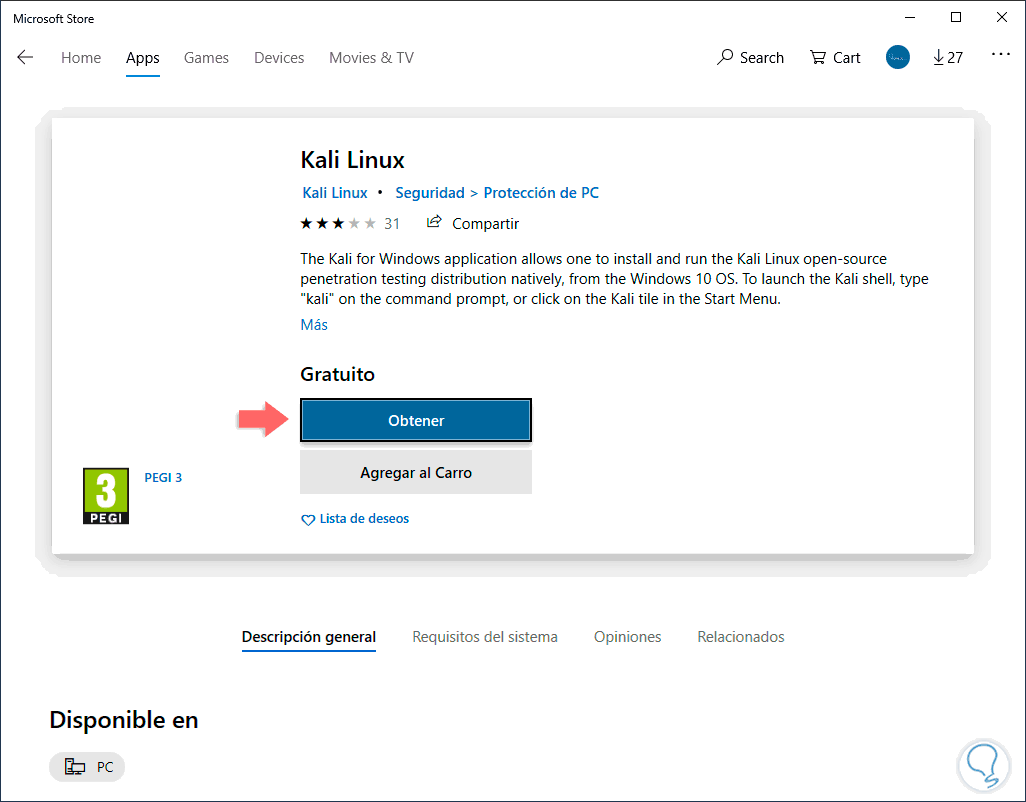This screenshot has width=1026, height=802.
Task: Add to Lista de deseos wishlist
Action: point(355,519)
